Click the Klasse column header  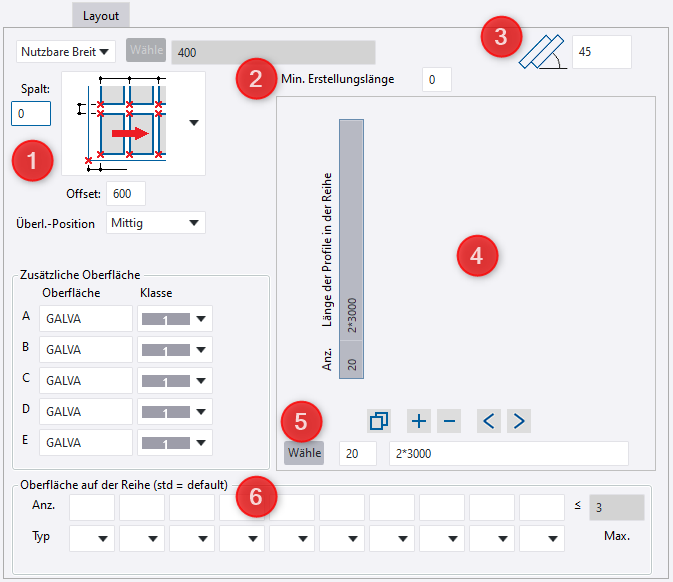point(156,293)
